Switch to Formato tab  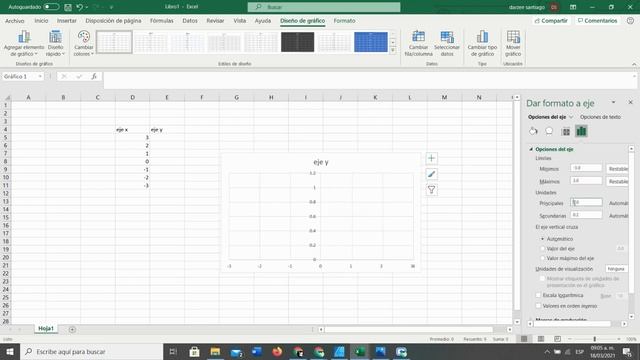click(344, 20)
